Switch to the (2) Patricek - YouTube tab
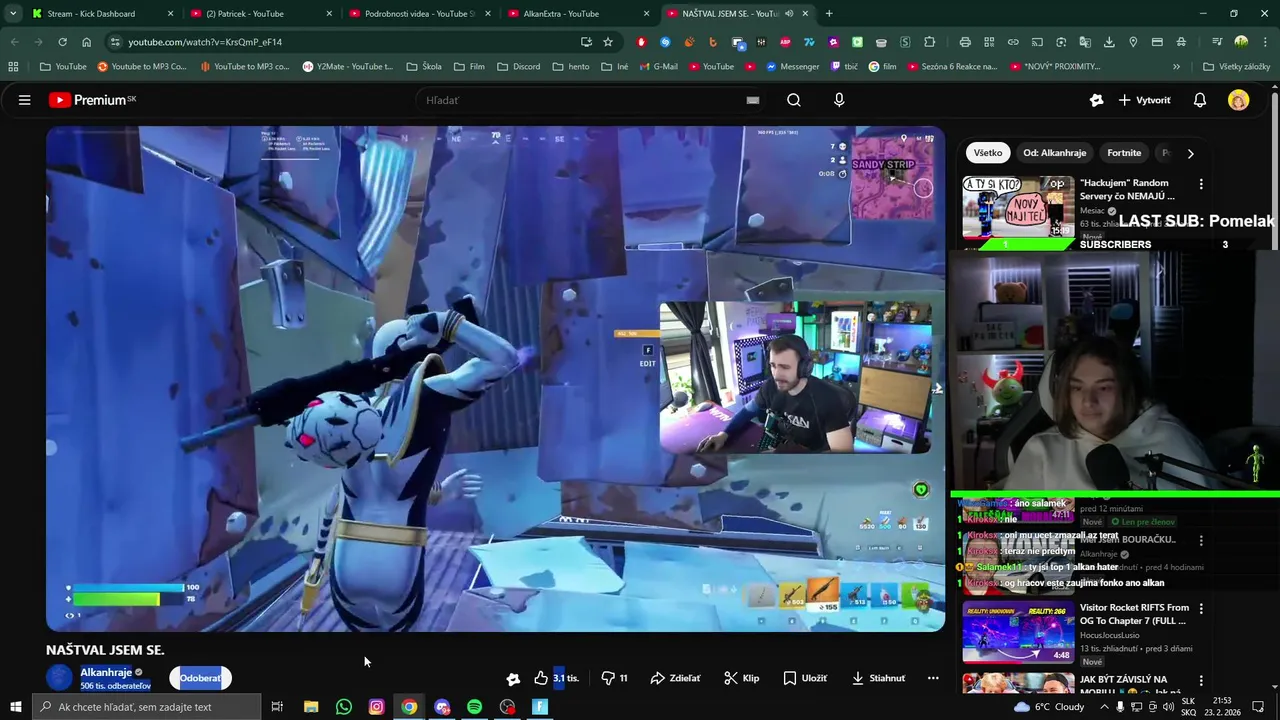 [260, 14]
